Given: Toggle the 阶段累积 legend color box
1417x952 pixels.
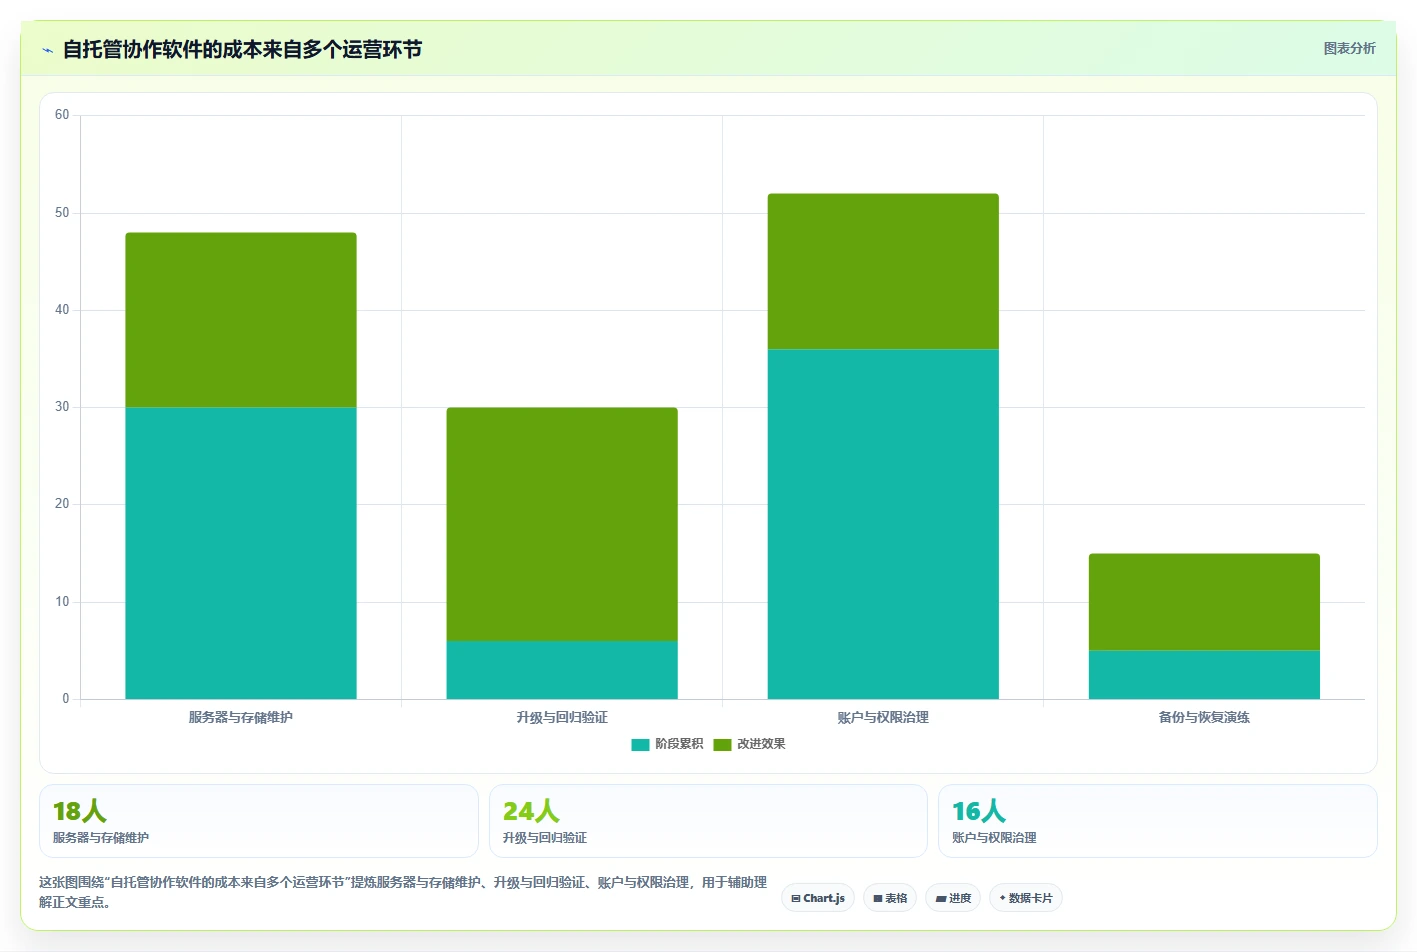Looking at the screenshot, I should [x=640, y=744].
